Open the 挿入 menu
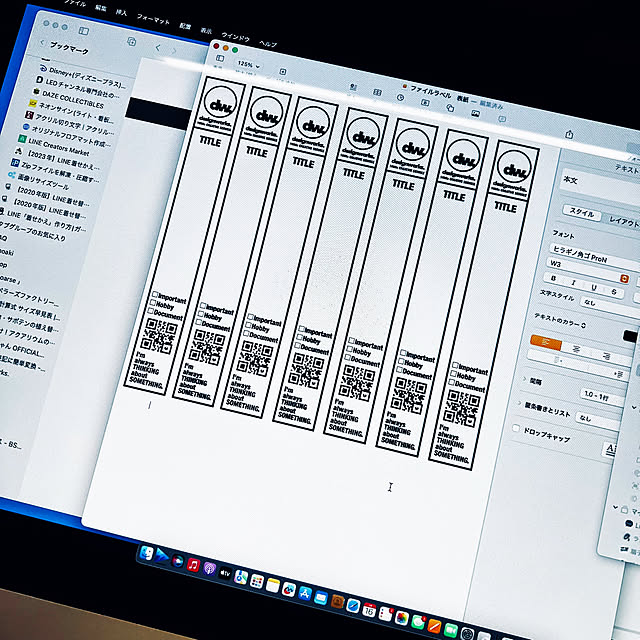The height and width of the screenshot is (640, 640). coord(121,12)
